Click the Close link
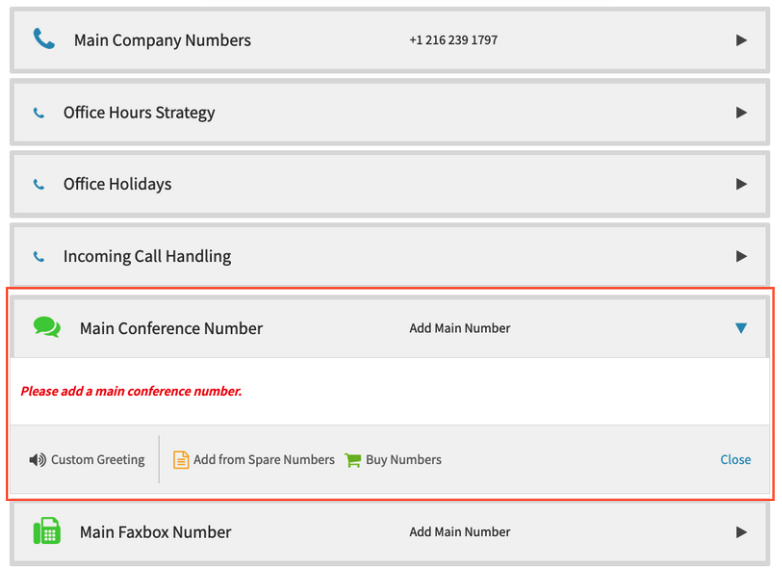This screenshot has height=576, width=782. 735,459
